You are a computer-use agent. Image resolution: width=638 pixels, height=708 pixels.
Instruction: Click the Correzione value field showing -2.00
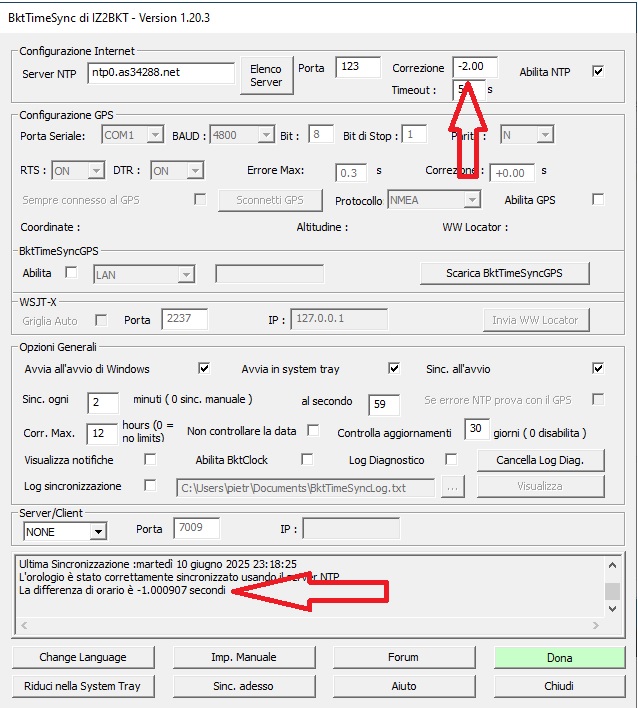click(475, 67)
